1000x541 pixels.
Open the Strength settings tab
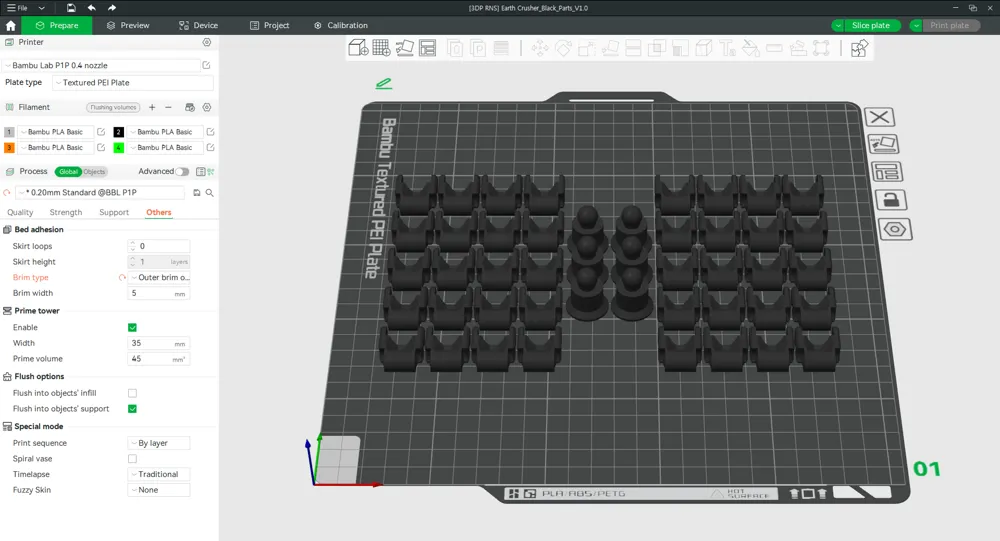66,212
